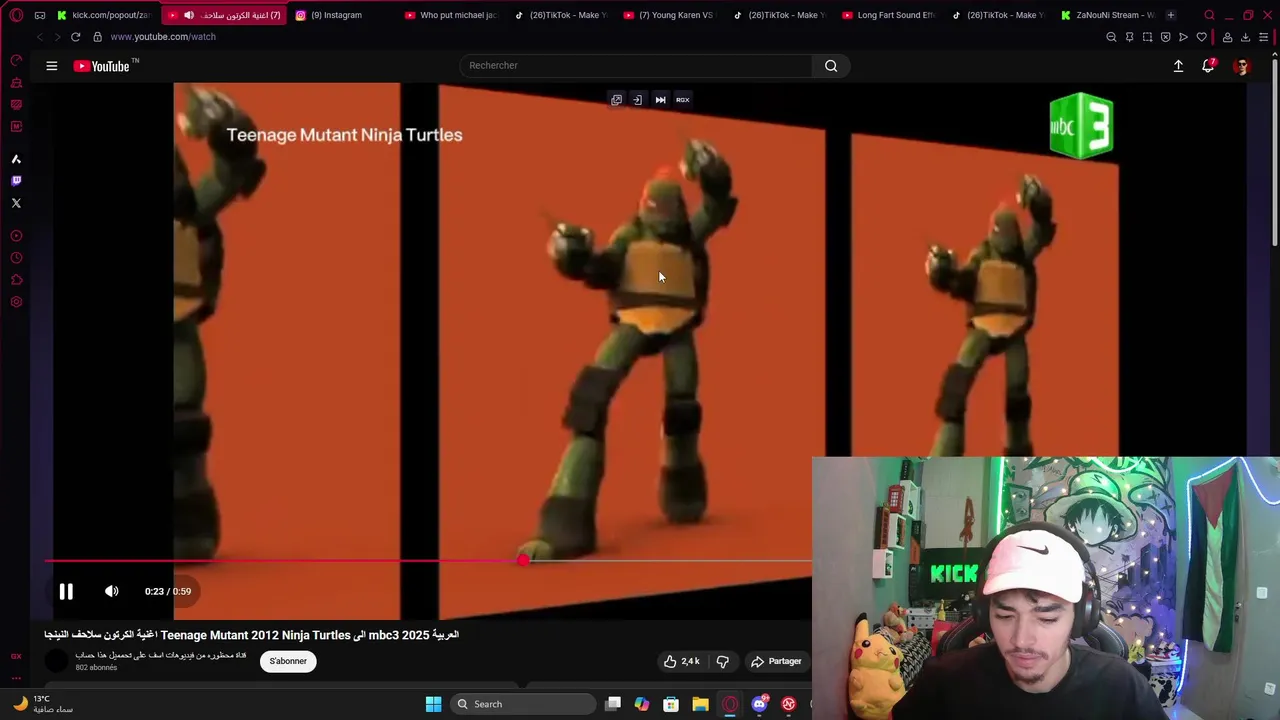Screen dimensions: 1280x720
Task: Open YouTube notifications bell
Action: (1208, 66)
